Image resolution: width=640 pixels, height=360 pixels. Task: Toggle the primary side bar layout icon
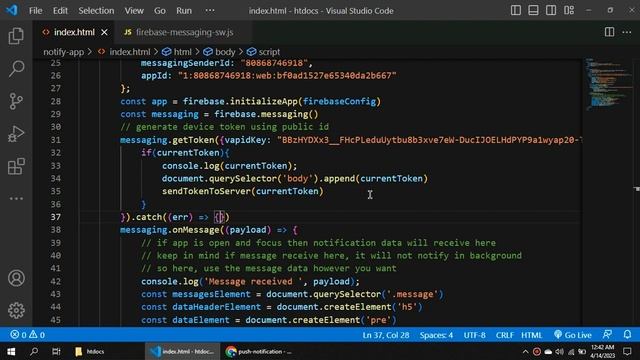coord(516,10)
